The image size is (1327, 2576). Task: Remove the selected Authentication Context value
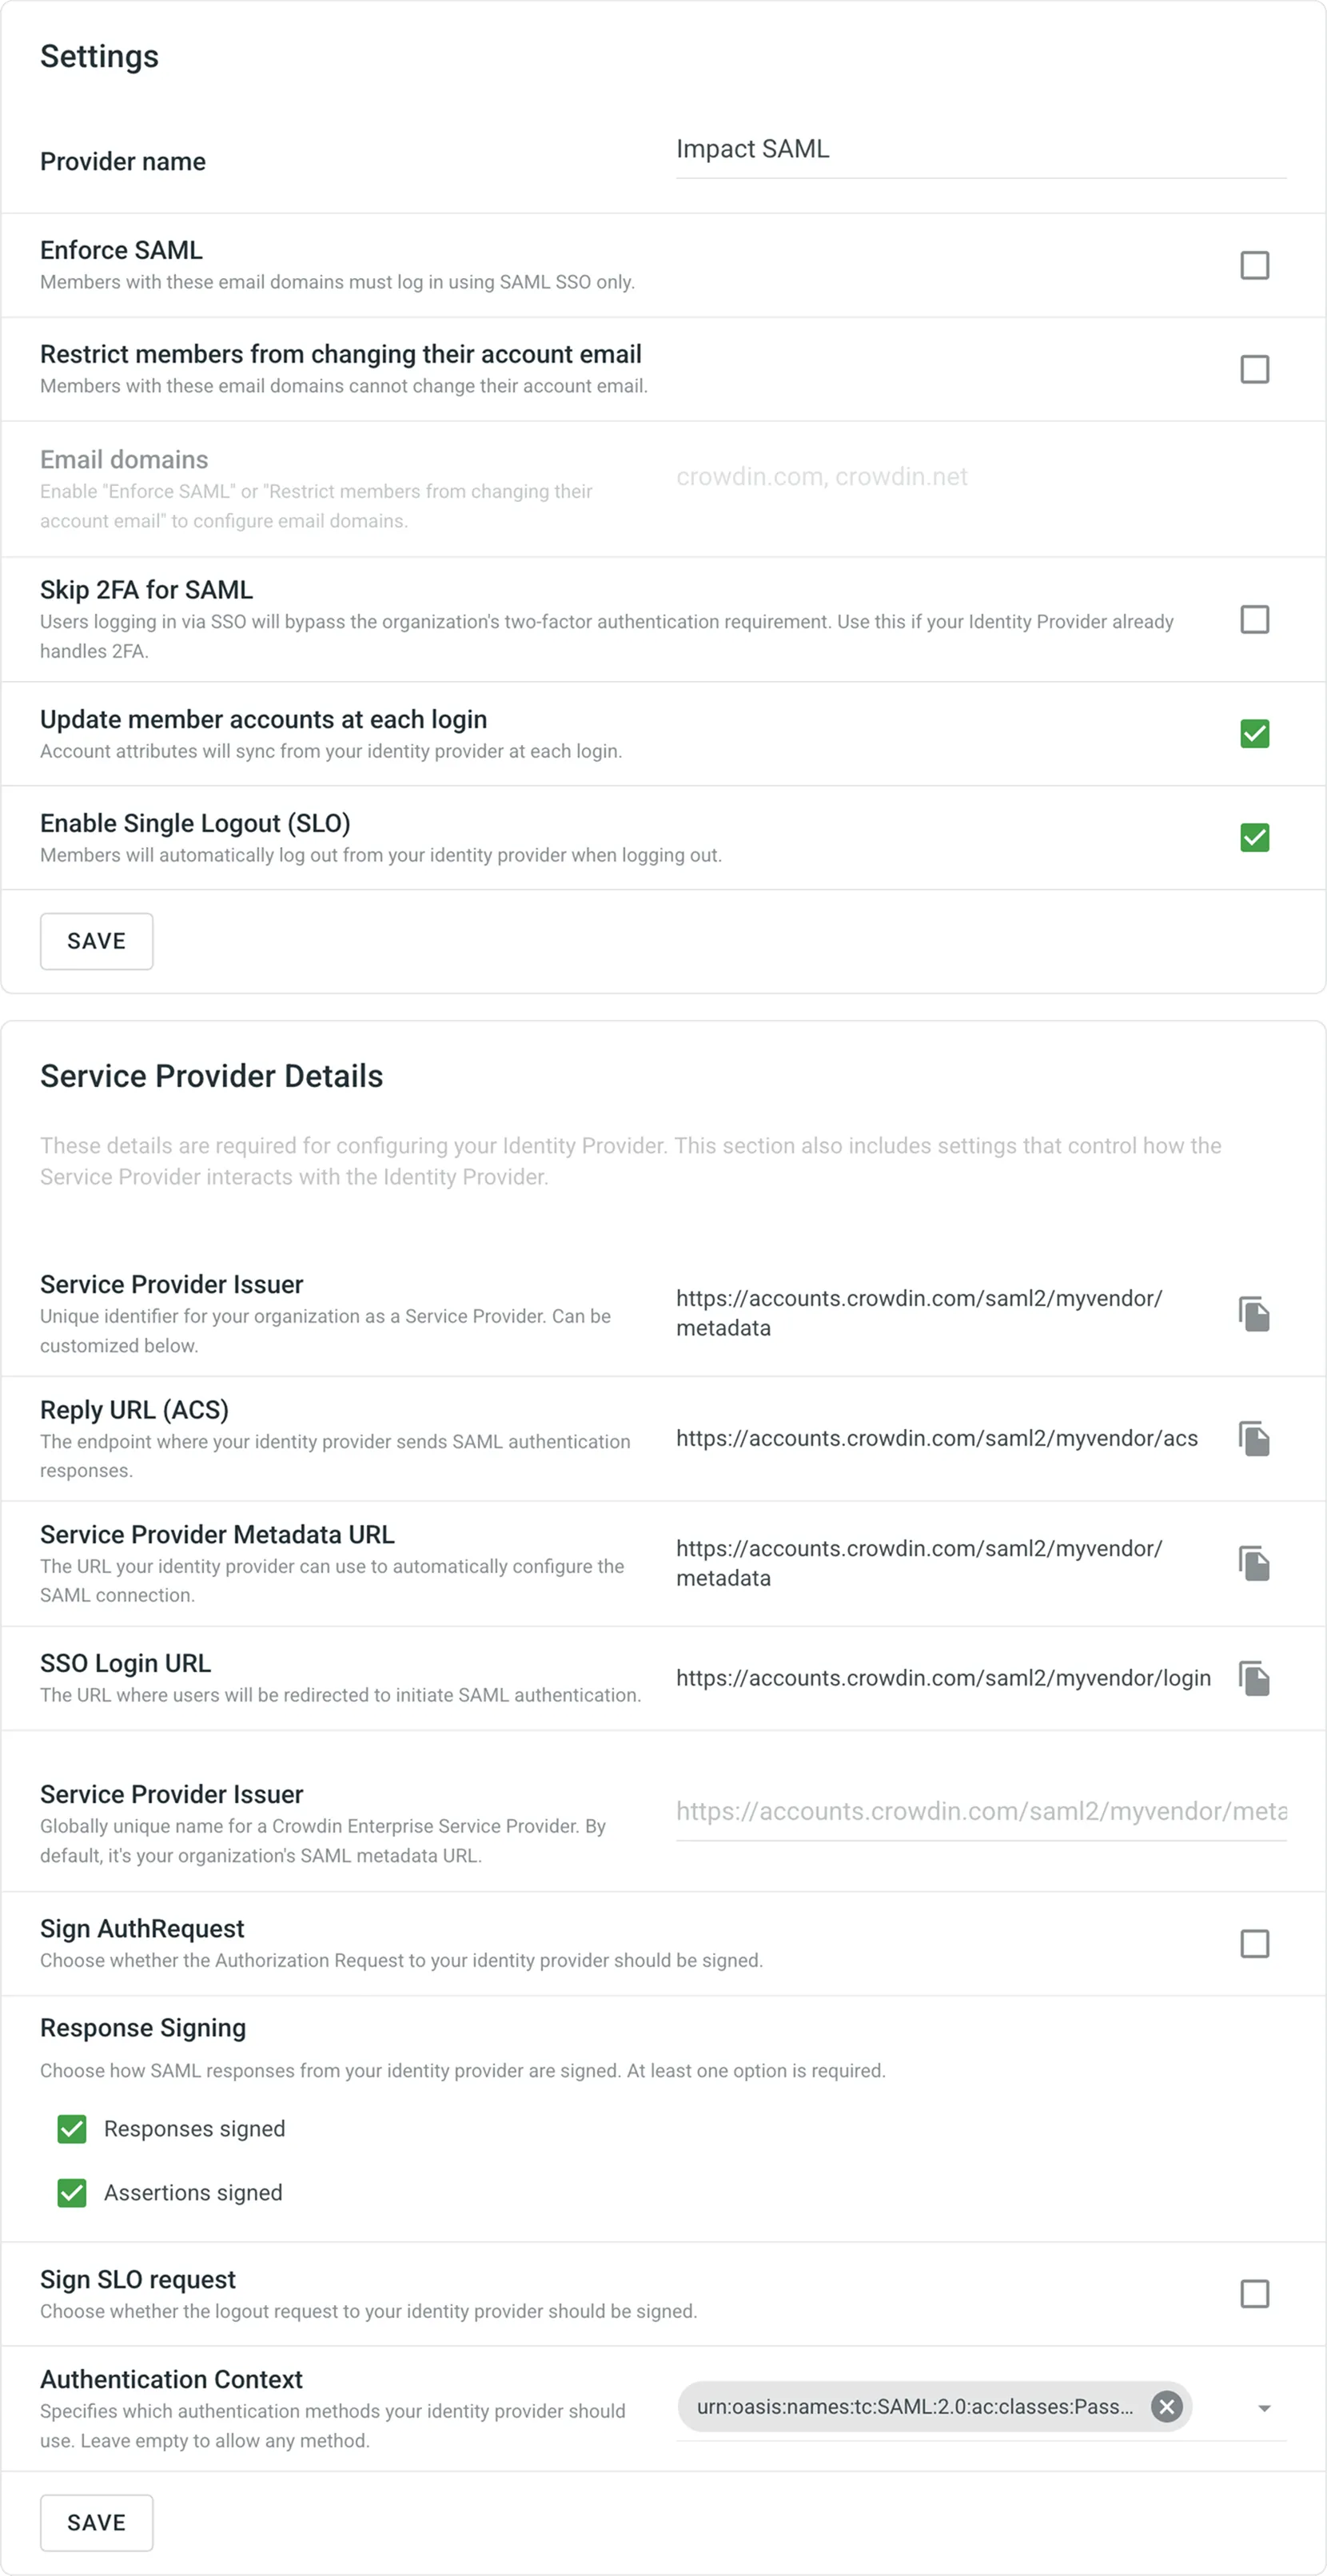[x=1166, y=2407]
